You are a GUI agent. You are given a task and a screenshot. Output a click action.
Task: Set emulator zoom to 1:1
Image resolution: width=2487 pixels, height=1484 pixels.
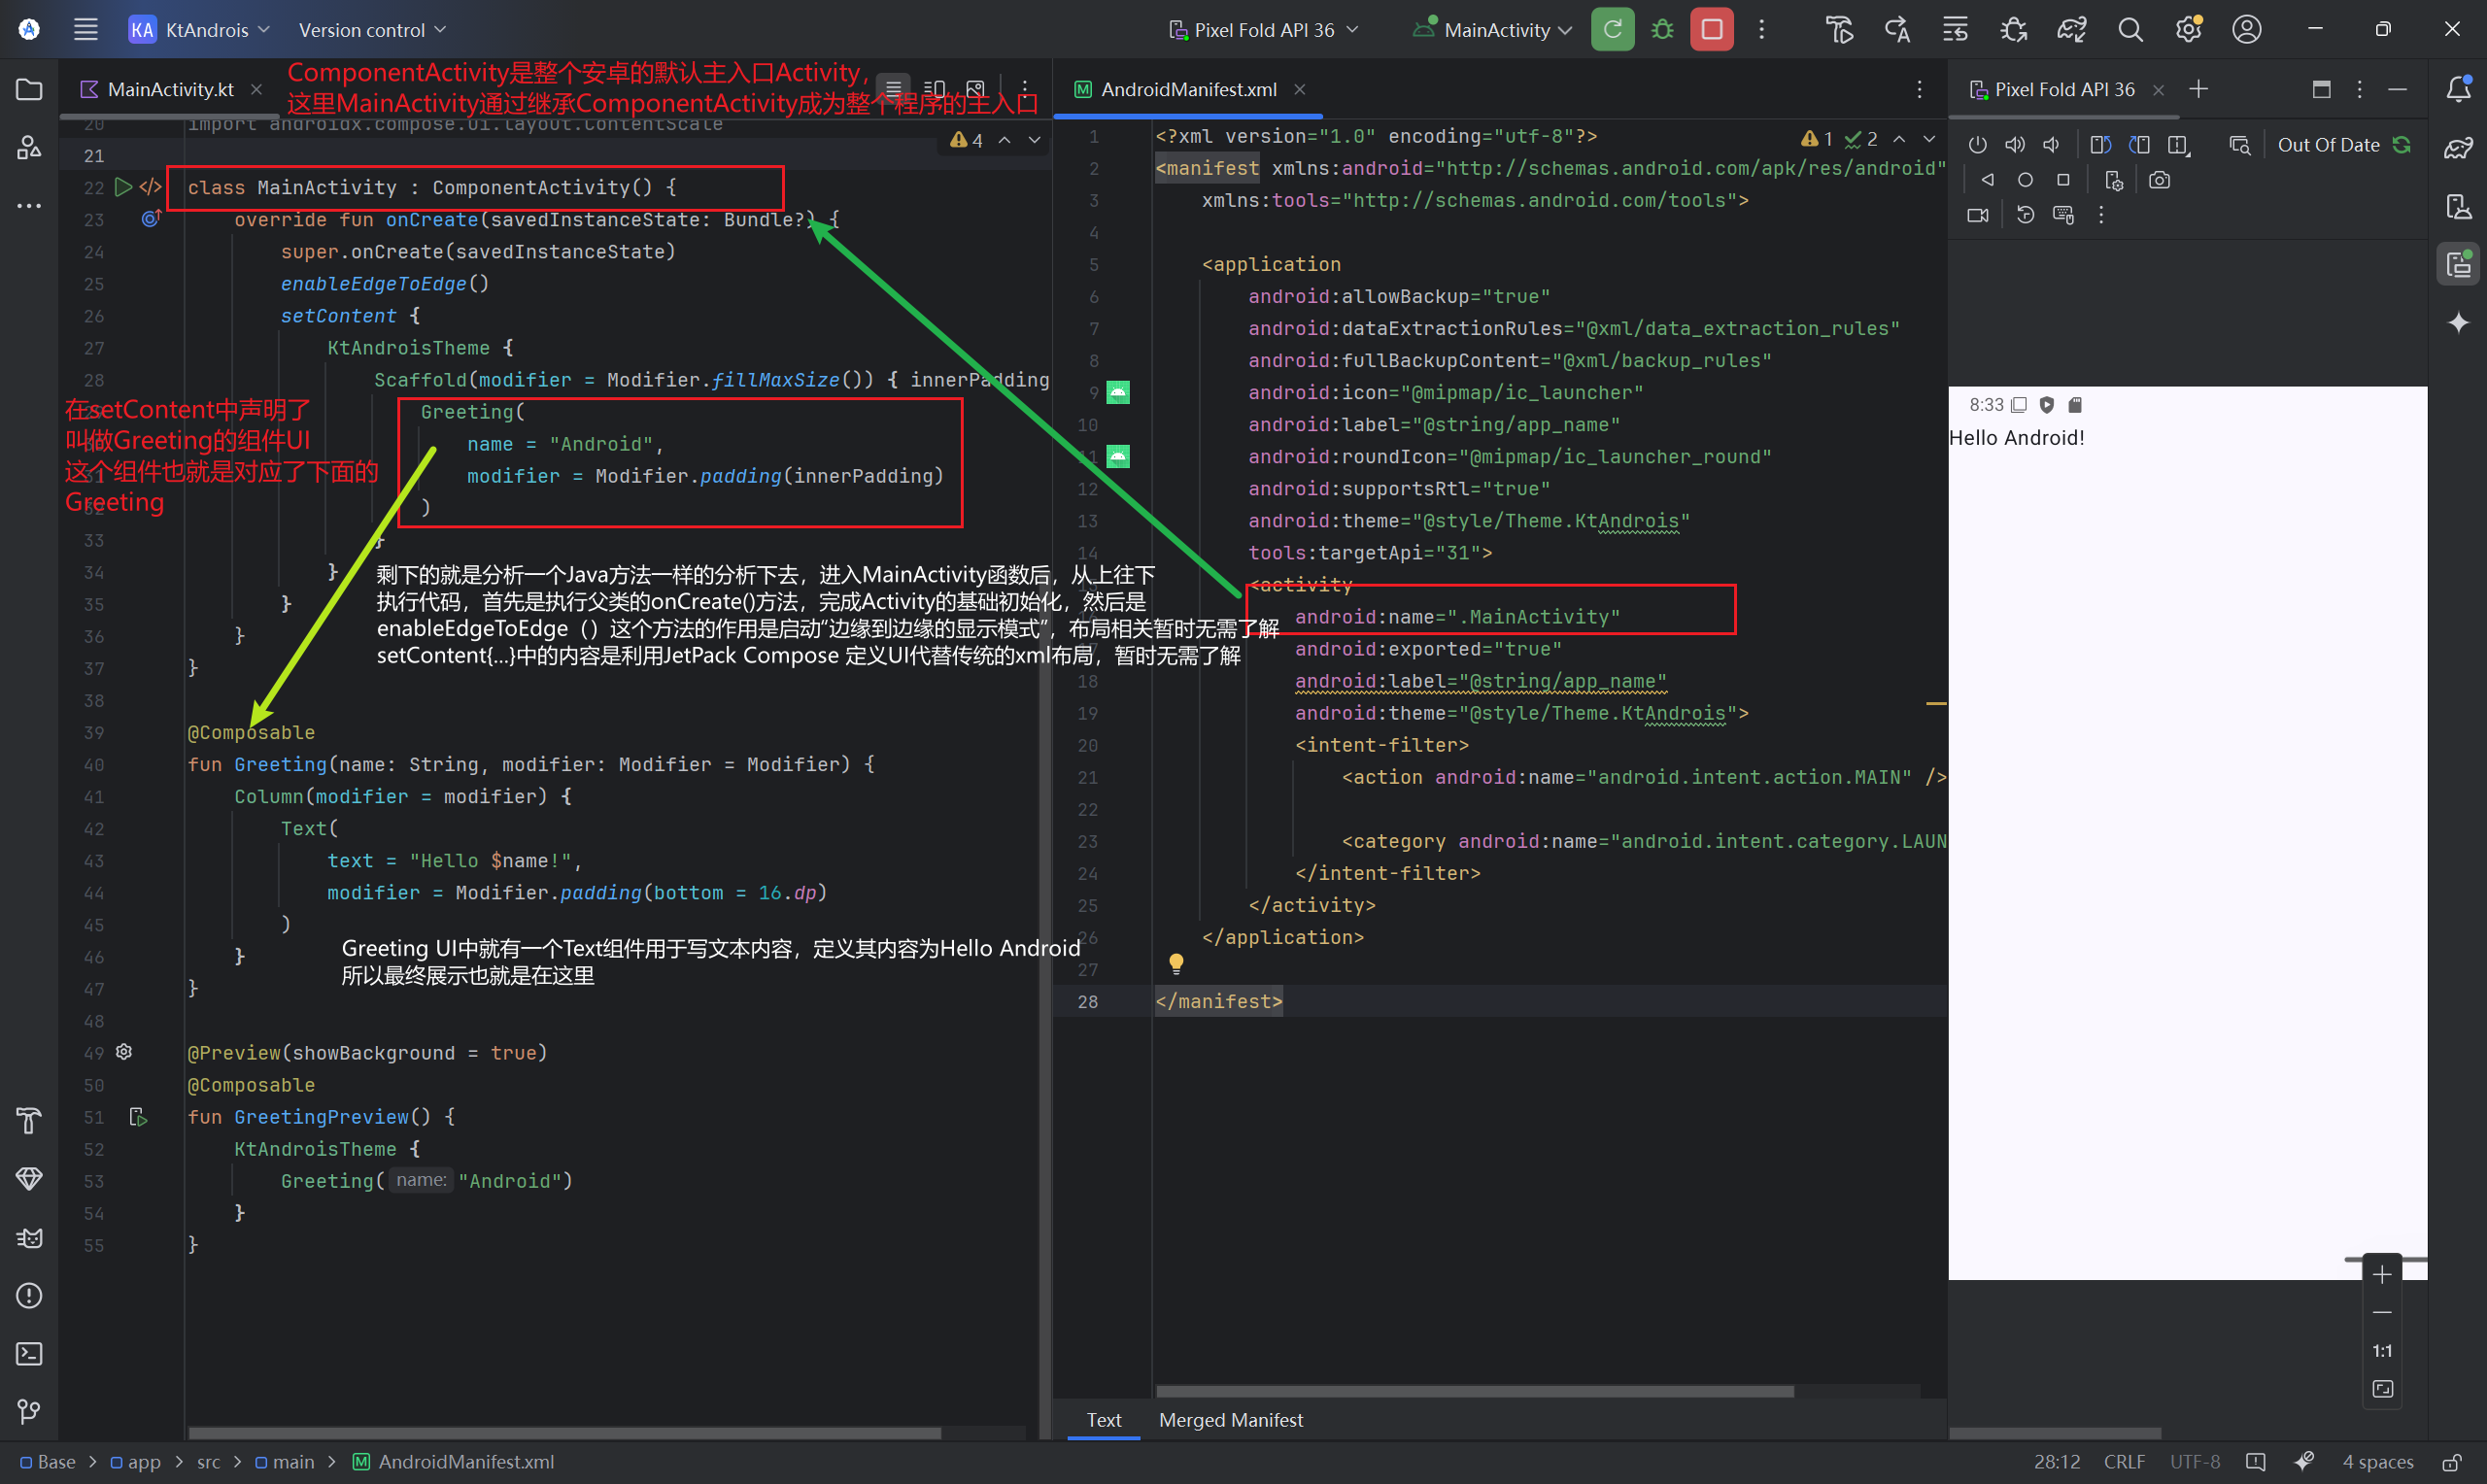[x=2382, y=1351]
